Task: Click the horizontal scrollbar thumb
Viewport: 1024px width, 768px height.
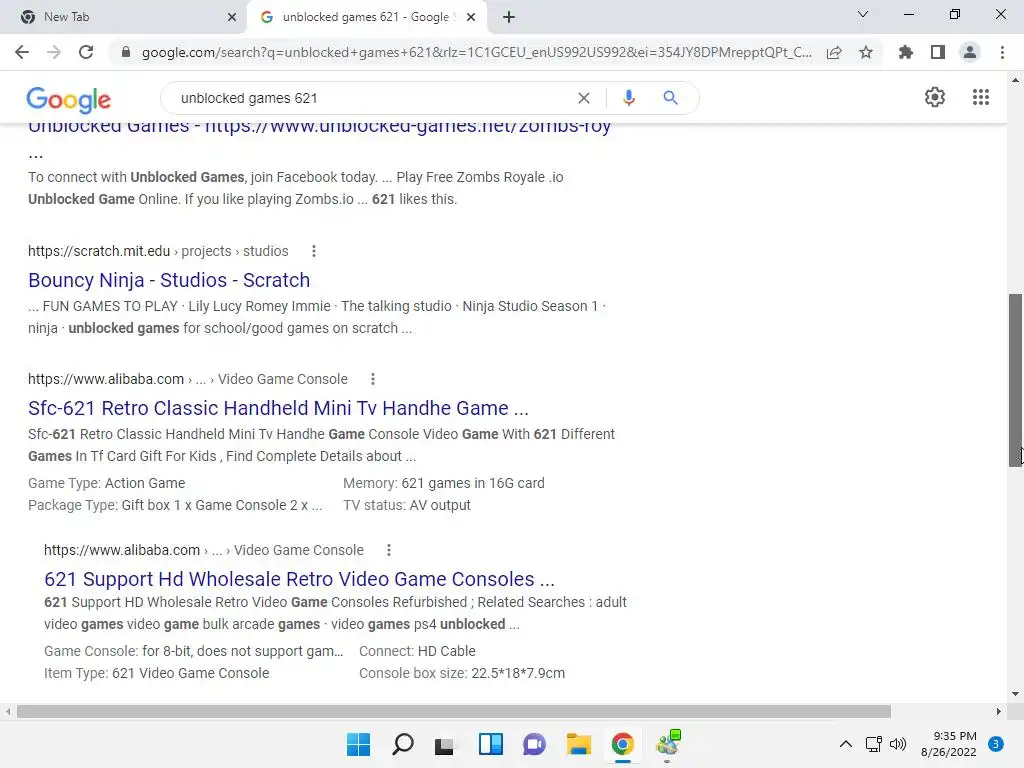Action: pyautogui.click(x=454, y=711)
